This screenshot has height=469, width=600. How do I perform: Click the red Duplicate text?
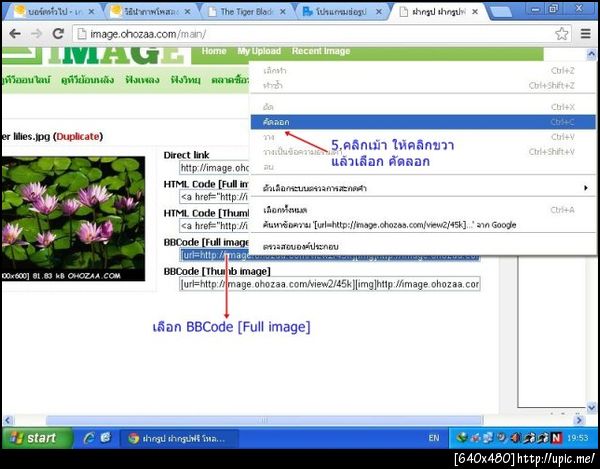(78, 137)
